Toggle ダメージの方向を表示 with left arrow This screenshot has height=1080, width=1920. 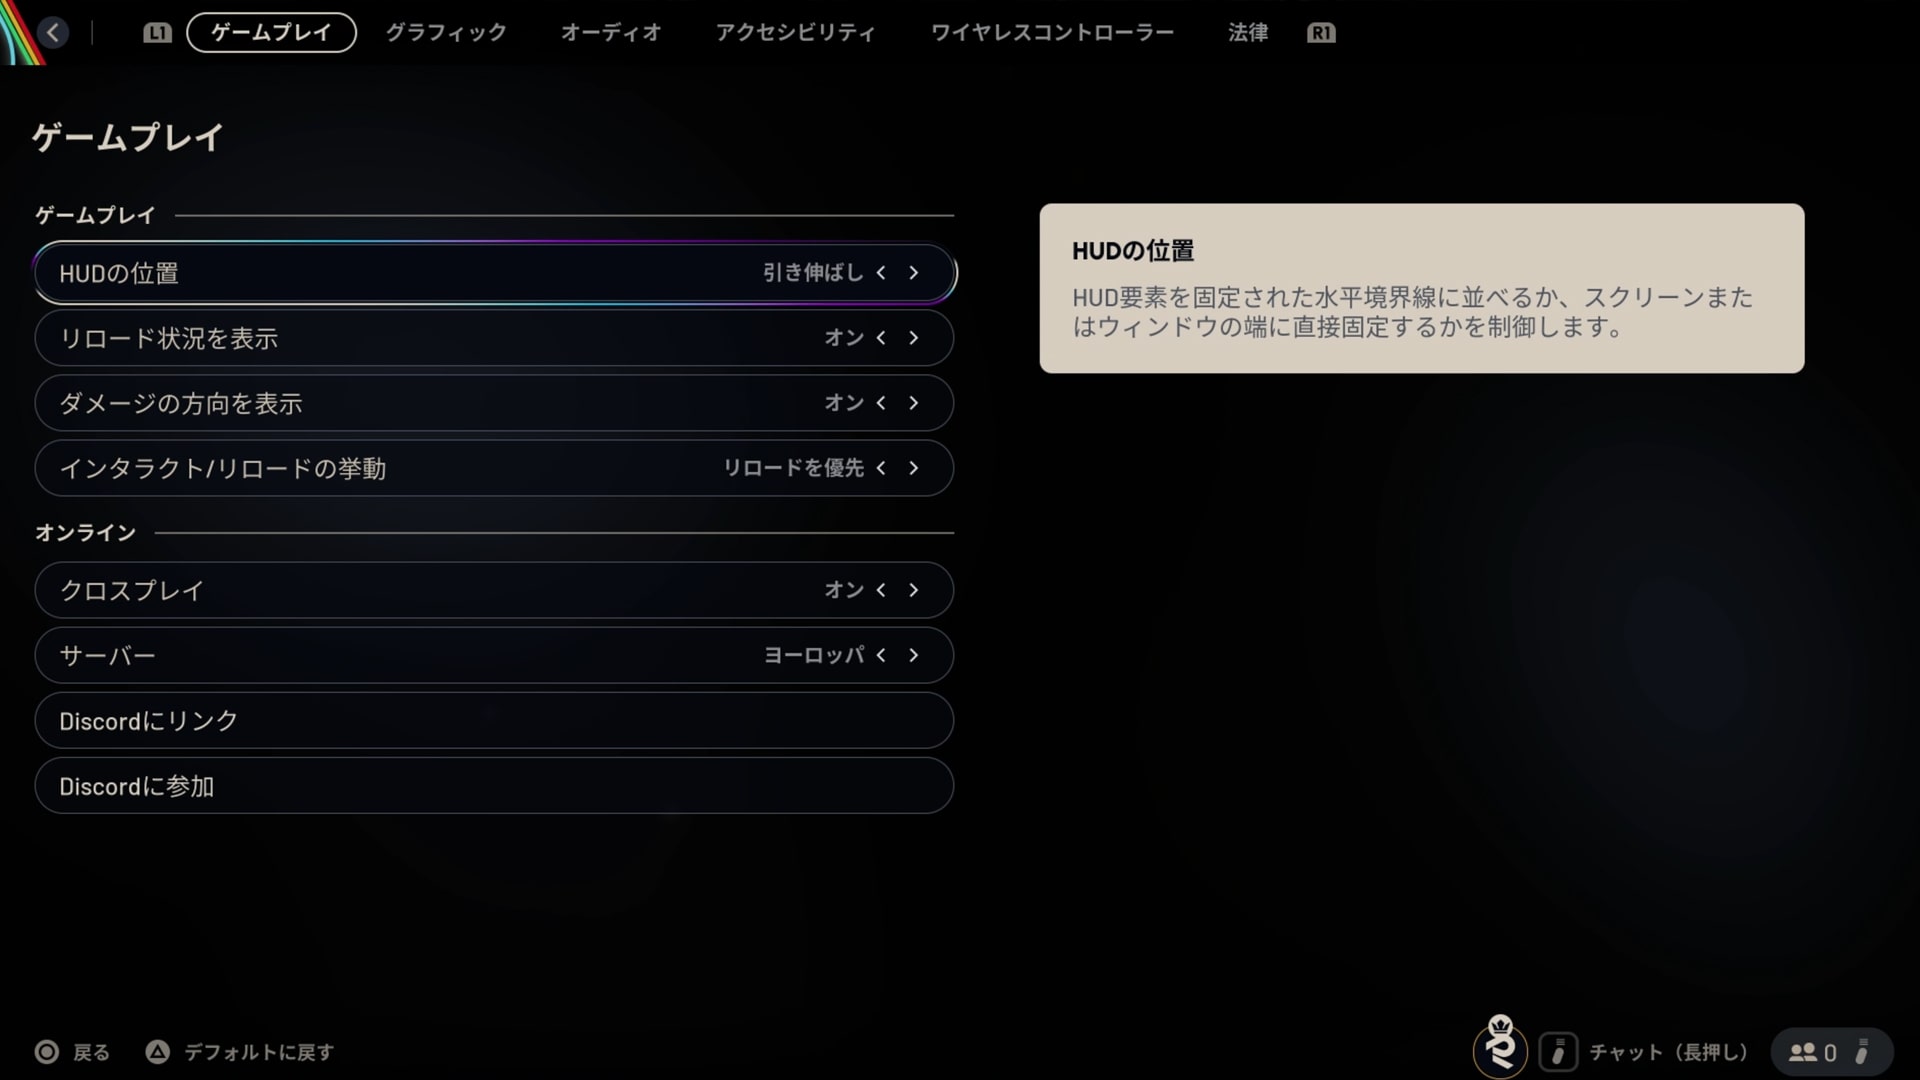[881, 403]
